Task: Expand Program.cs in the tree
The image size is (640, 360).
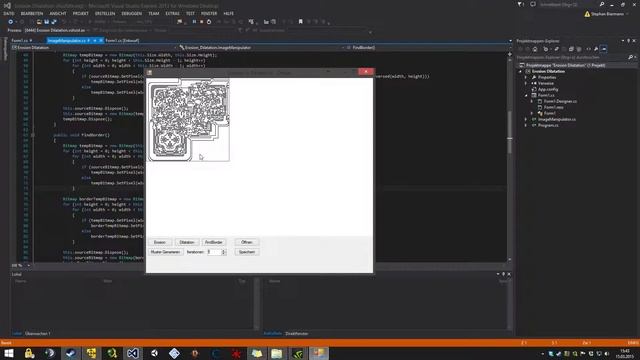Action: click(526, 125)
